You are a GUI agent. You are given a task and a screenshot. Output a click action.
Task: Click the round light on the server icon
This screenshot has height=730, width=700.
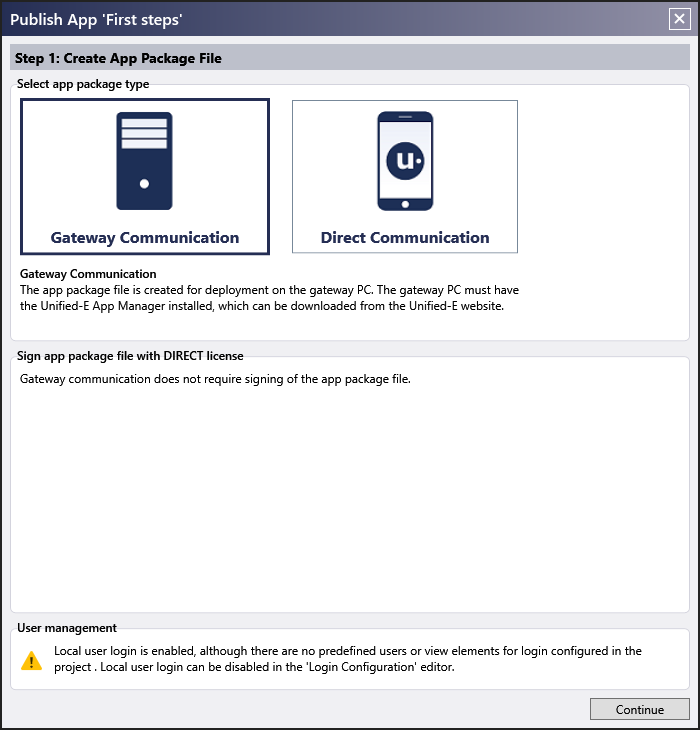pyautogui.click(x=144, y=184)
